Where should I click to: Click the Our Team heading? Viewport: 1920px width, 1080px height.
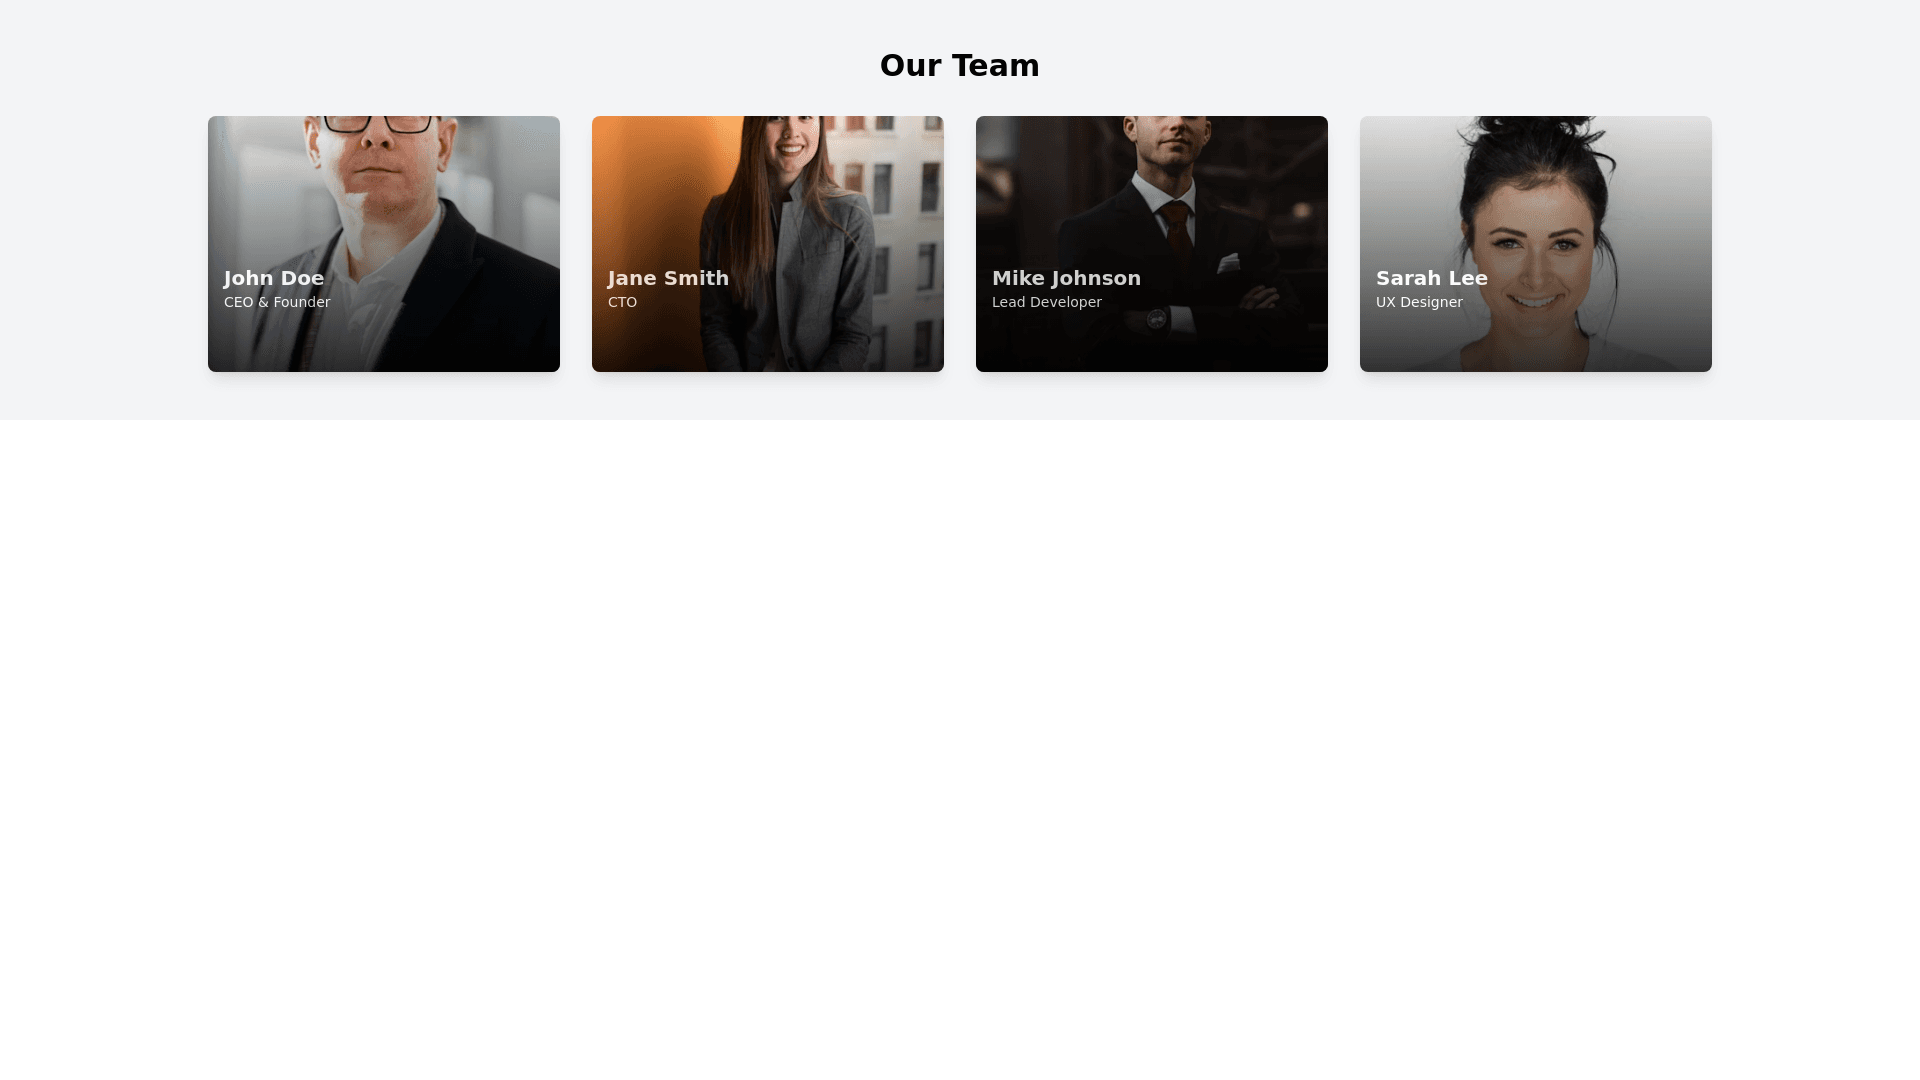960,65
